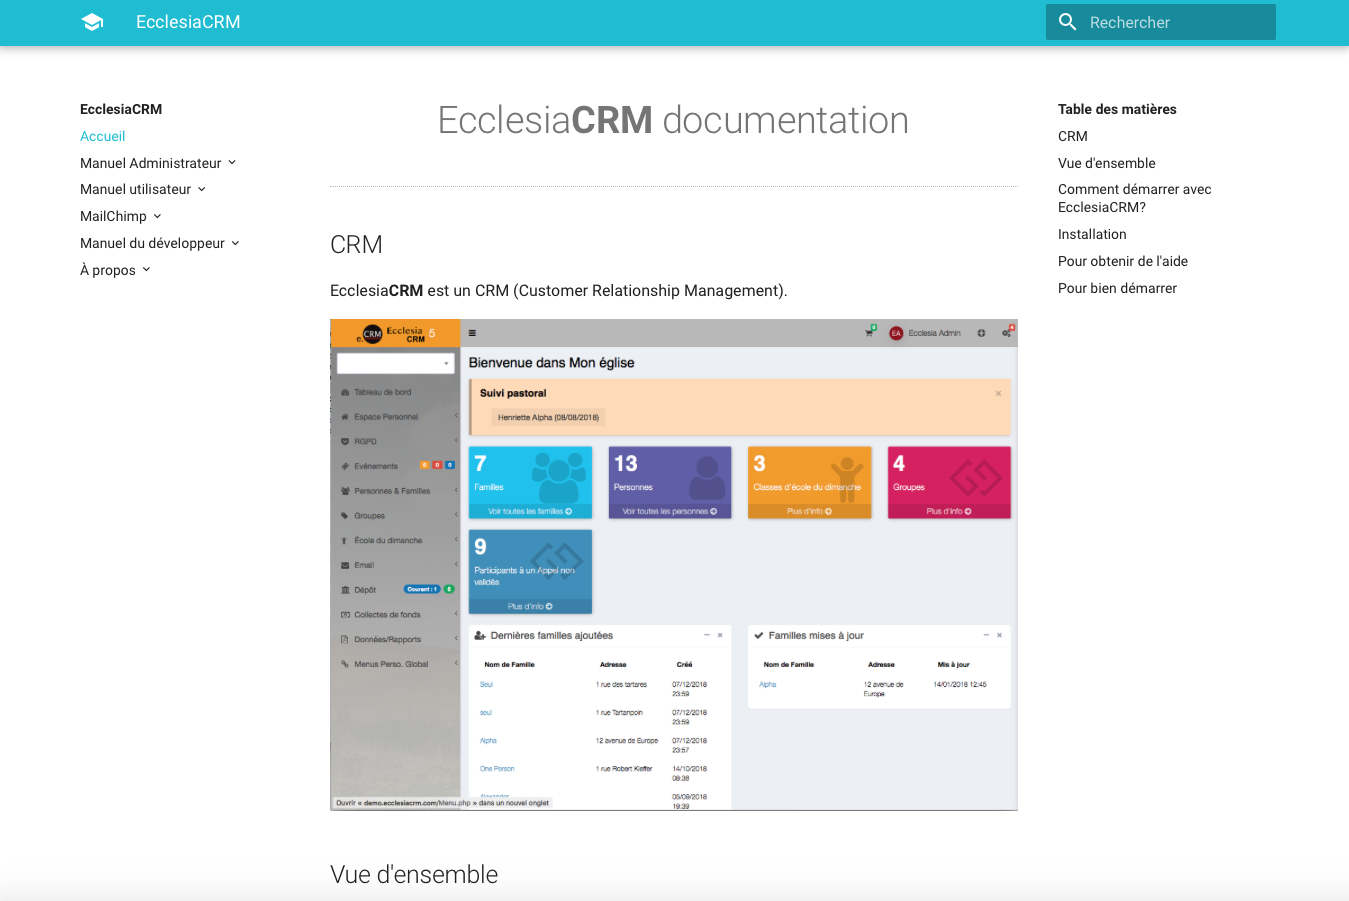Select Vue d'ensemble in table of contents
Image resolution: width=1349 pixels, height=901 pixels.
coord(1106,163)
